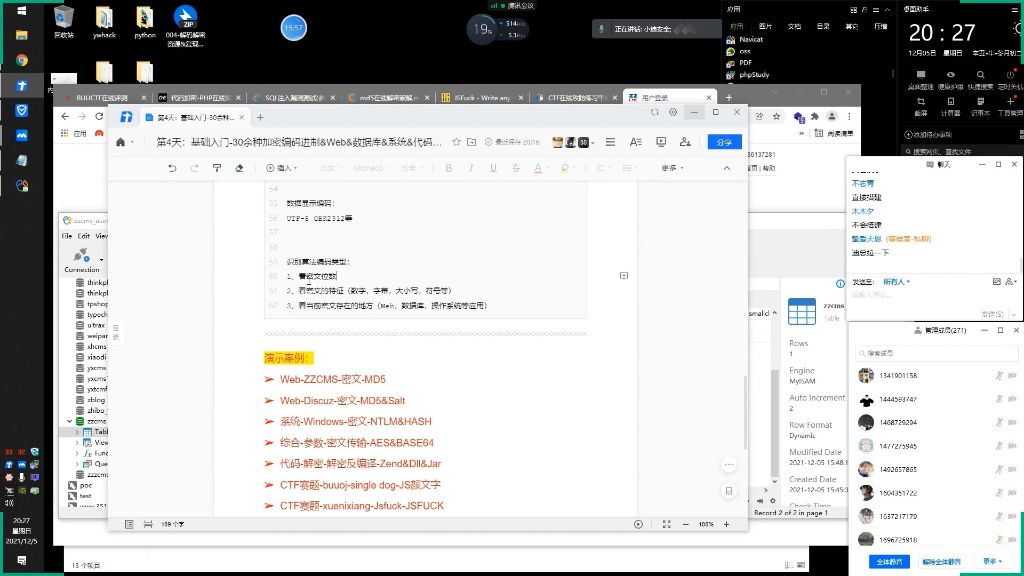This screenshot has width=1024, height=576.
Task: Click the clear formatting eraser icon
Action: (239, 168)
